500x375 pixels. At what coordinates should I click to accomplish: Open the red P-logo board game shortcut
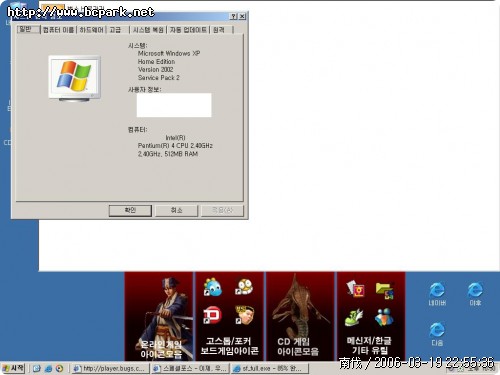pos(212,315)
